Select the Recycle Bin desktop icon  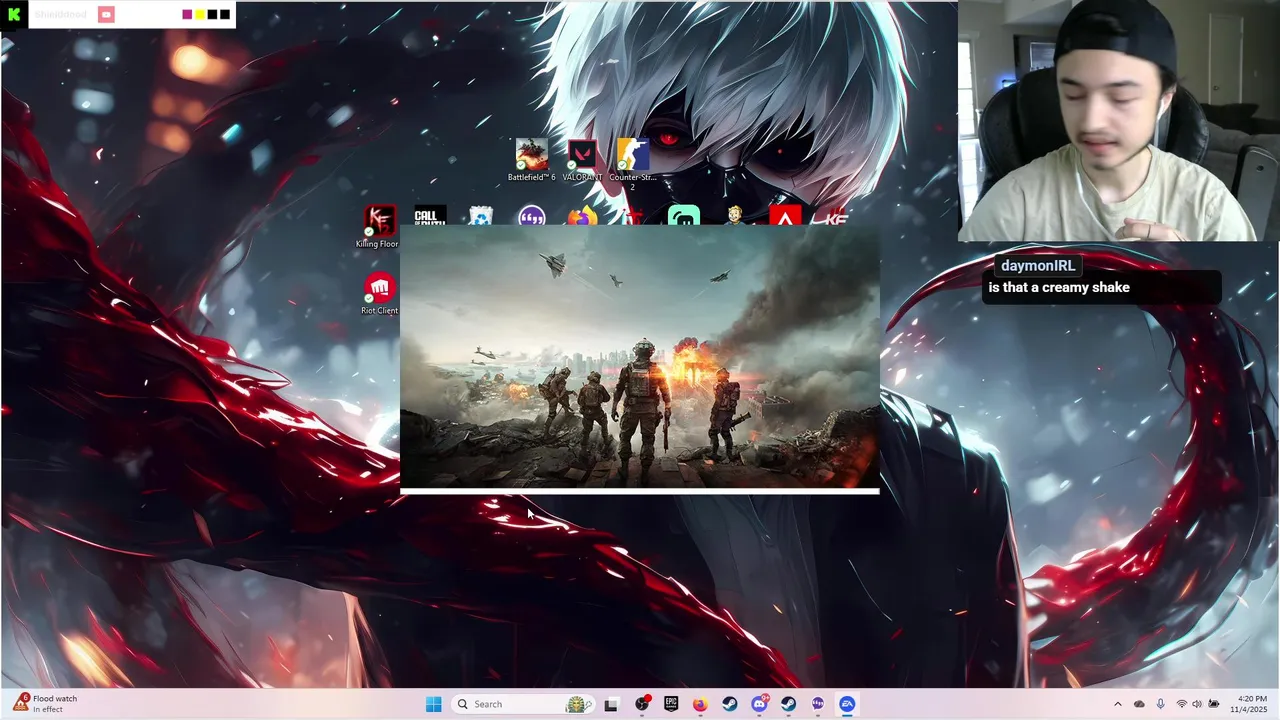(x=481, y=215)
